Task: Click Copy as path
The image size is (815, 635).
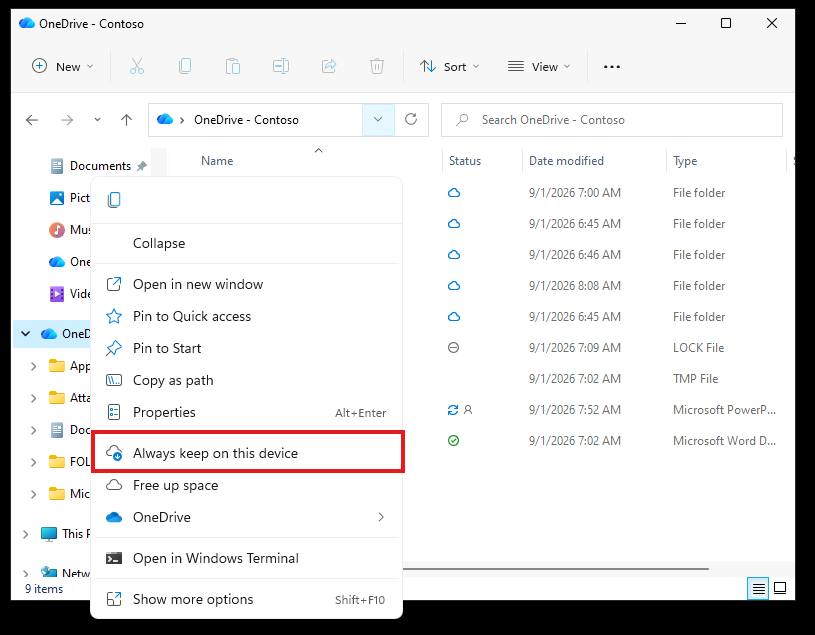Action: point(247,380)
